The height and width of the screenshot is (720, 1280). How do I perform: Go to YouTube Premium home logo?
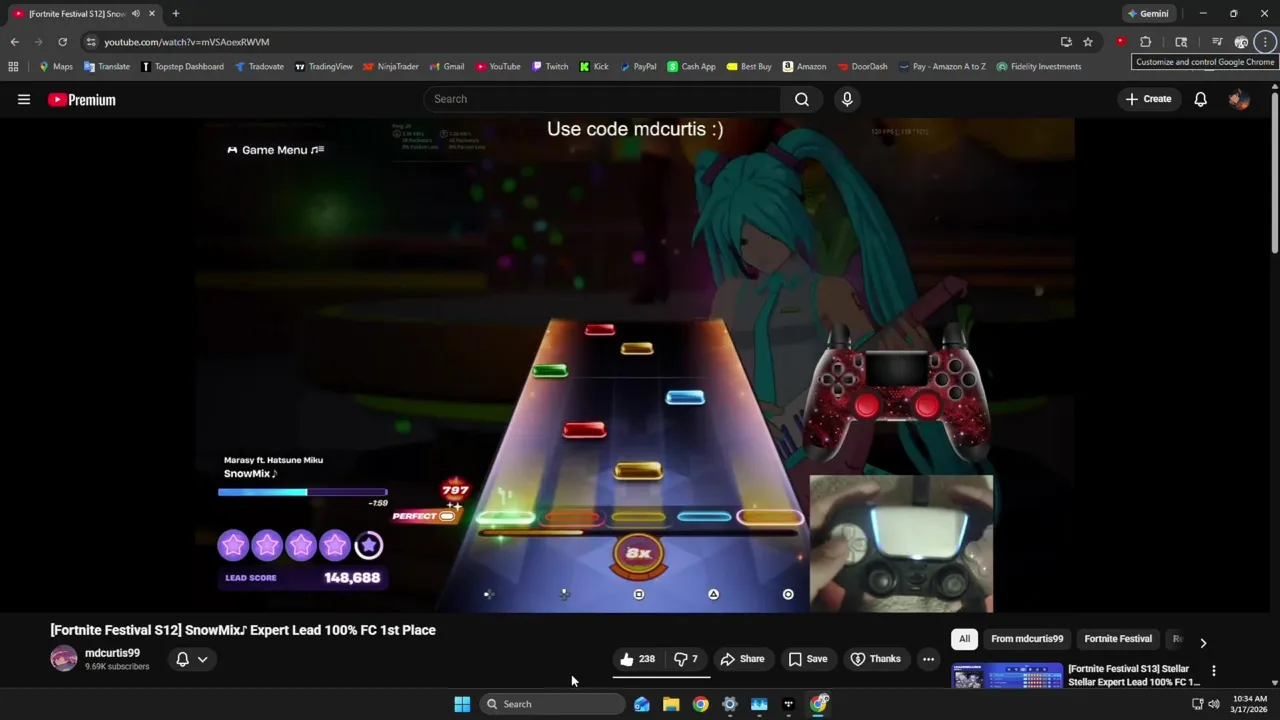(82, 100)
